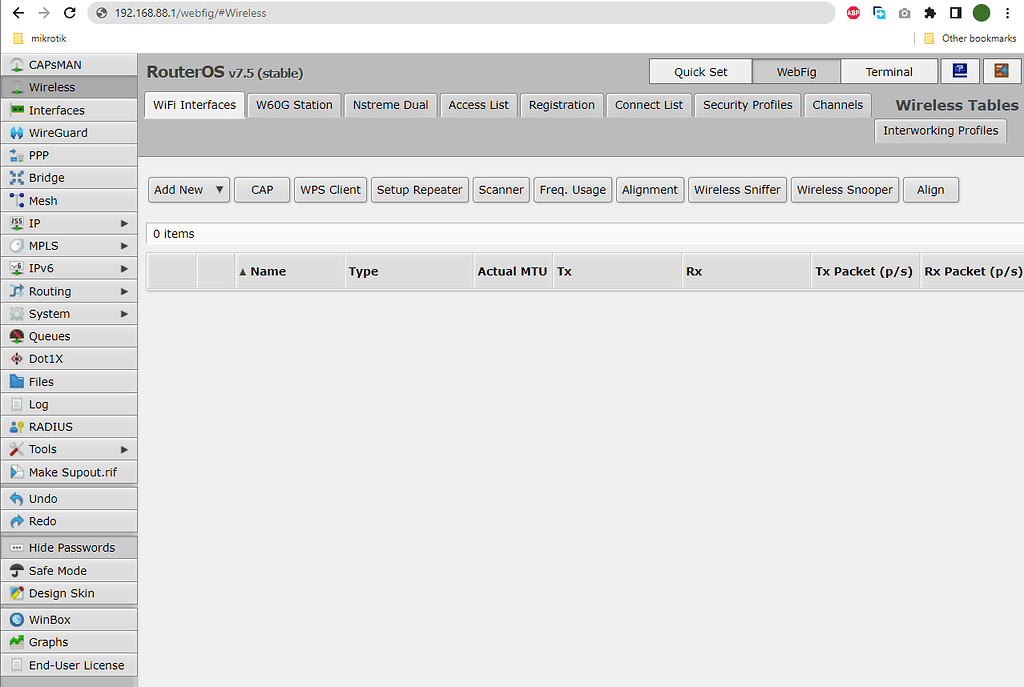The height and width of the screenshot is (687, 1024).
Task: Open the Nstreme Dual tab
Action: (x=391, y=105)
